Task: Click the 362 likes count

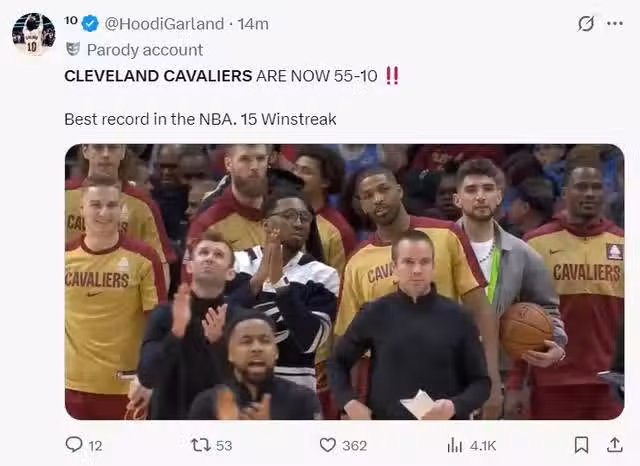Action: point(354,446)
